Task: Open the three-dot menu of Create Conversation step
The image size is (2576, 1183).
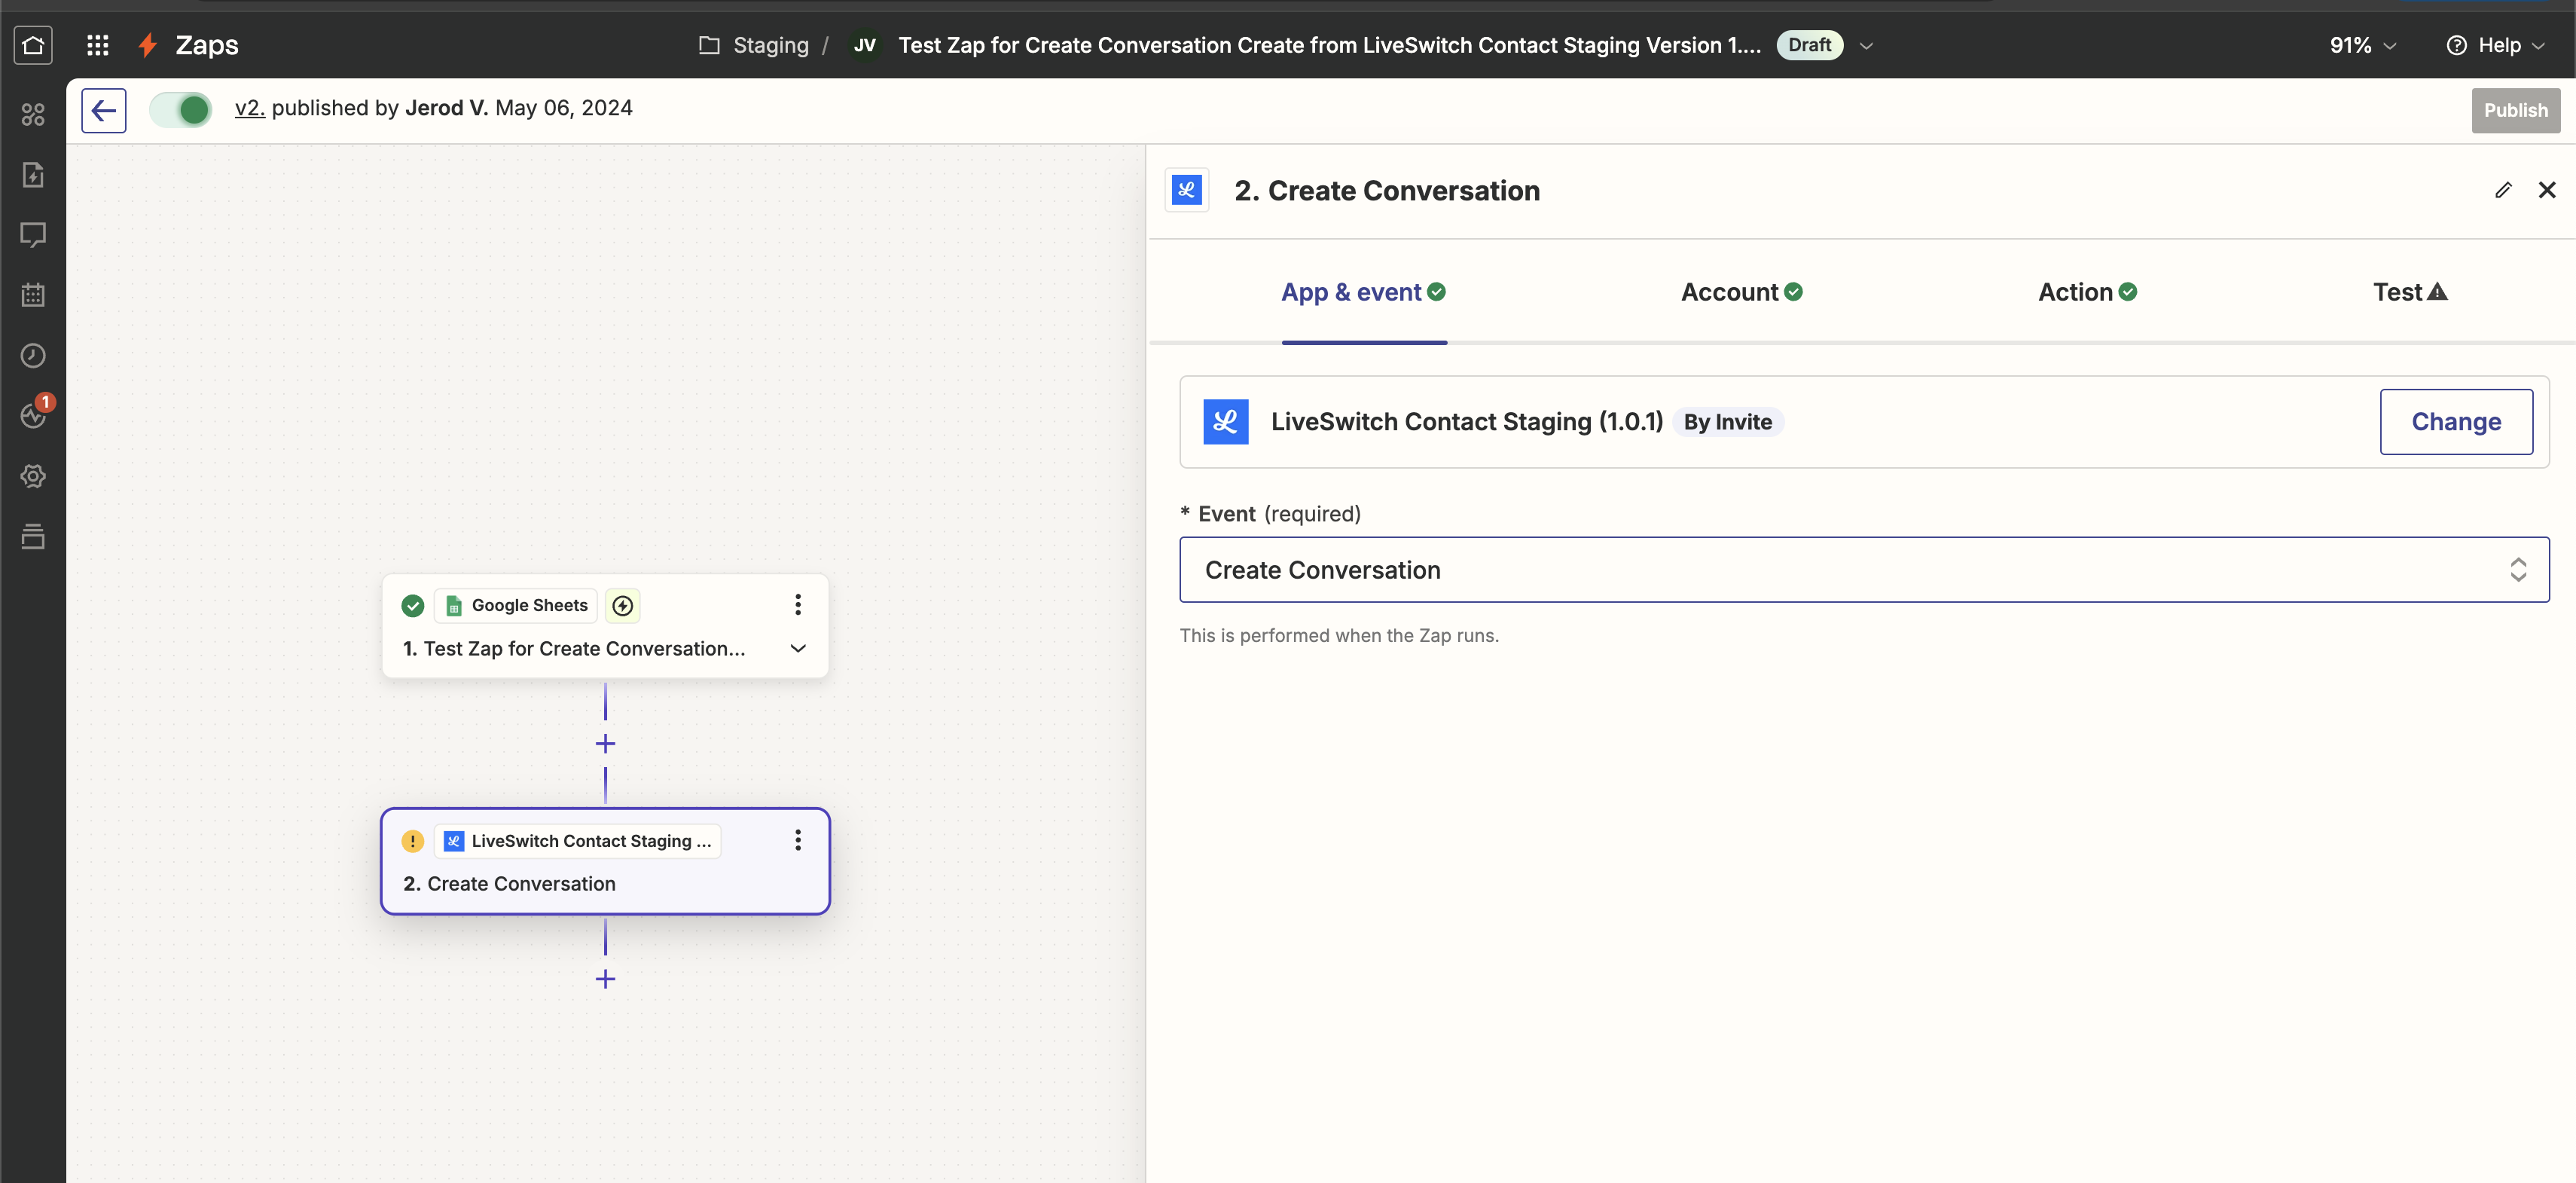Action: pyautogui.click(x=798, y=840)
